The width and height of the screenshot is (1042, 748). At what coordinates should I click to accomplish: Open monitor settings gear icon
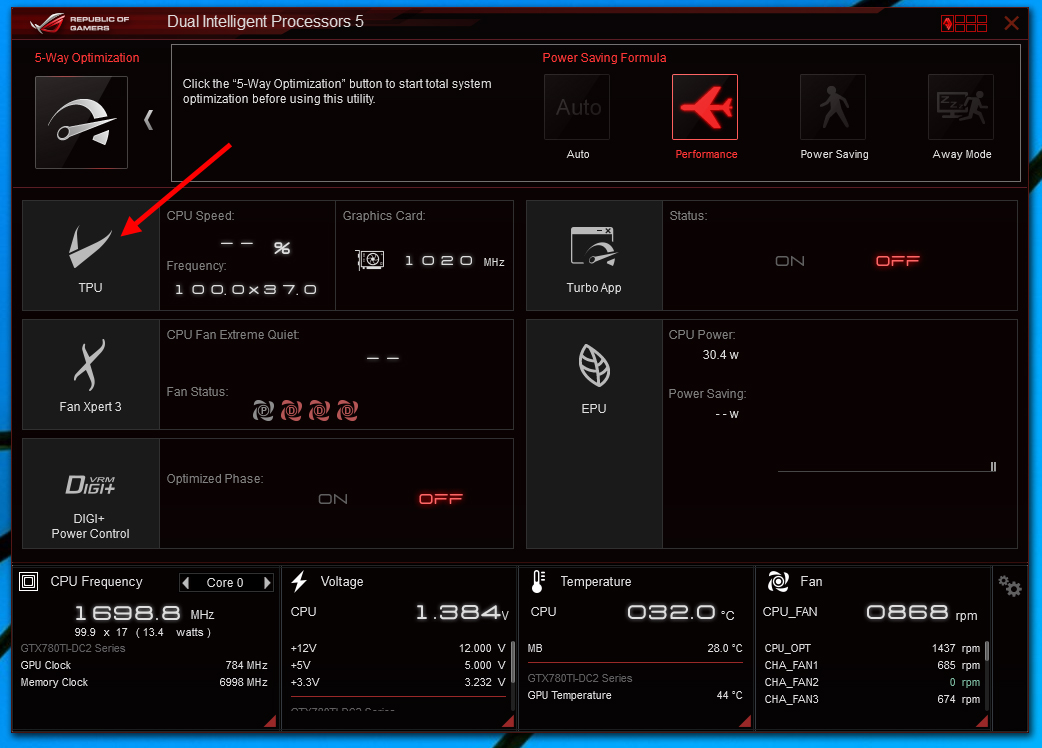coord(1009,585)
